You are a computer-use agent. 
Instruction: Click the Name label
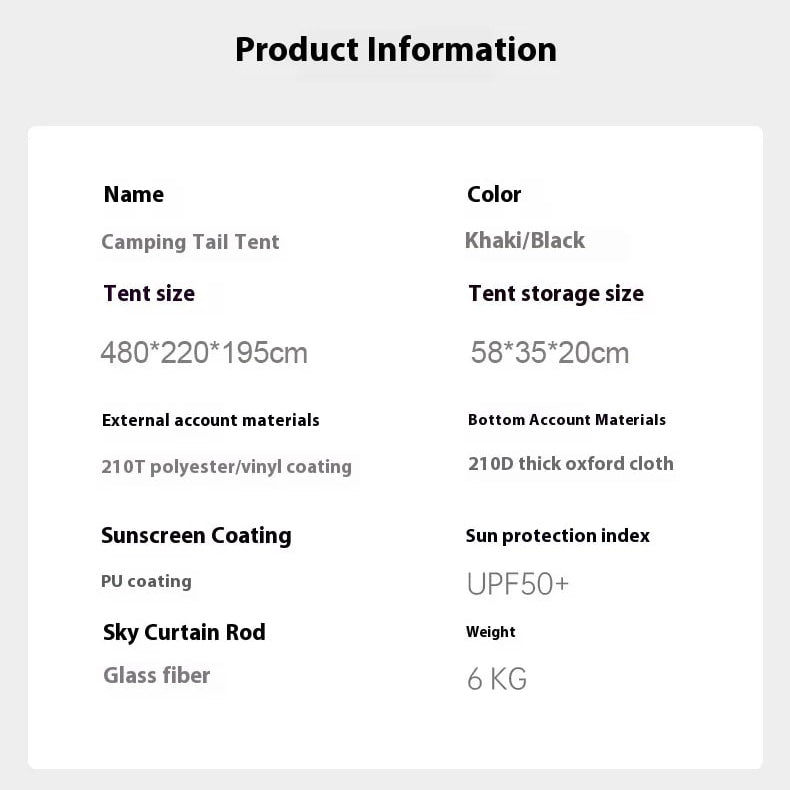point(133,194)
